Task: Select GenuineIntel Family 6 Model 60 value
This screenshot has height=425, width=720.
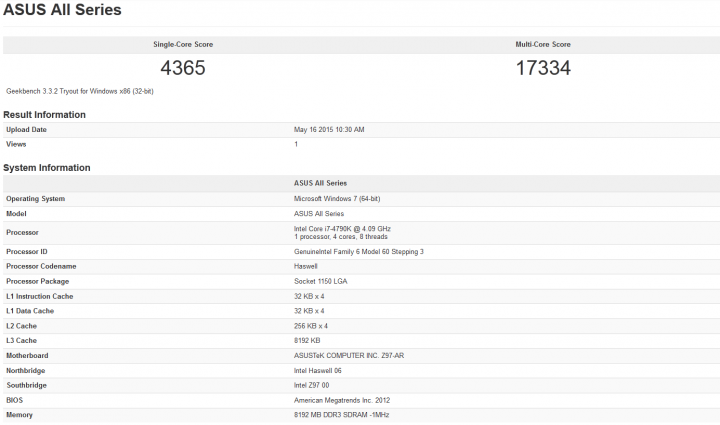Action: [x=359, y=252]
